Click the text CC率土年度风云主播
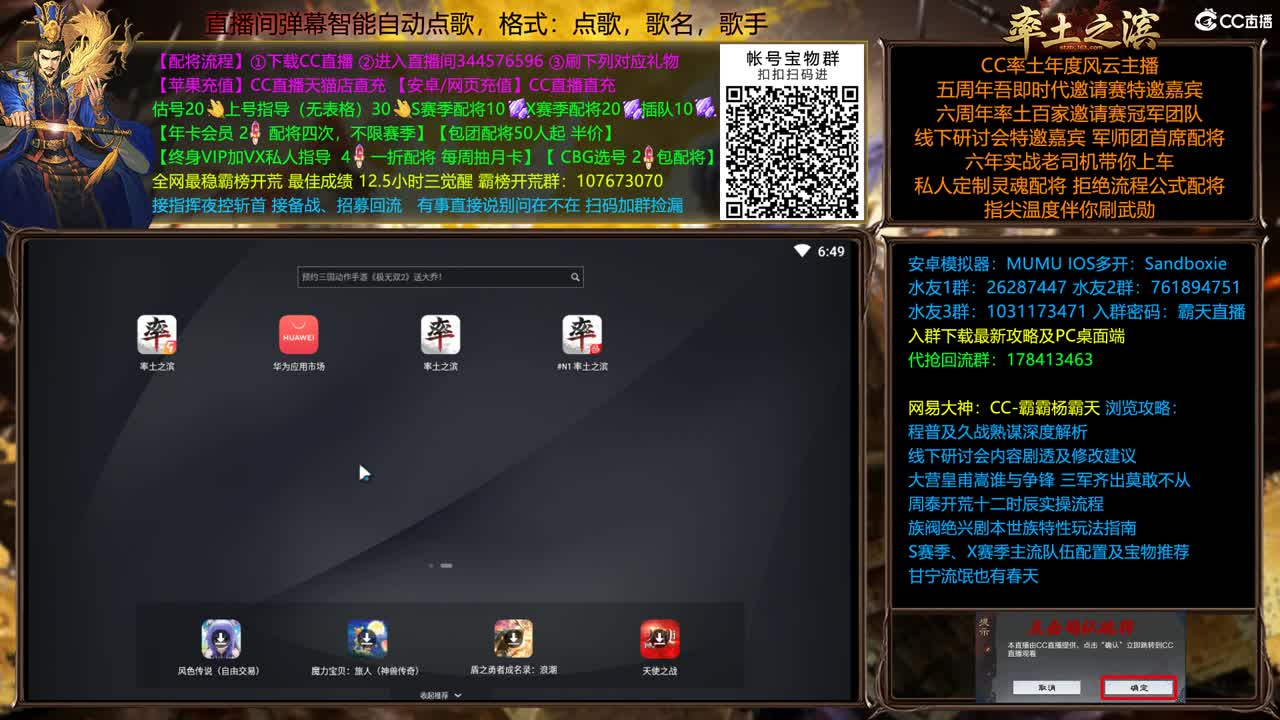 (1069, 66)
